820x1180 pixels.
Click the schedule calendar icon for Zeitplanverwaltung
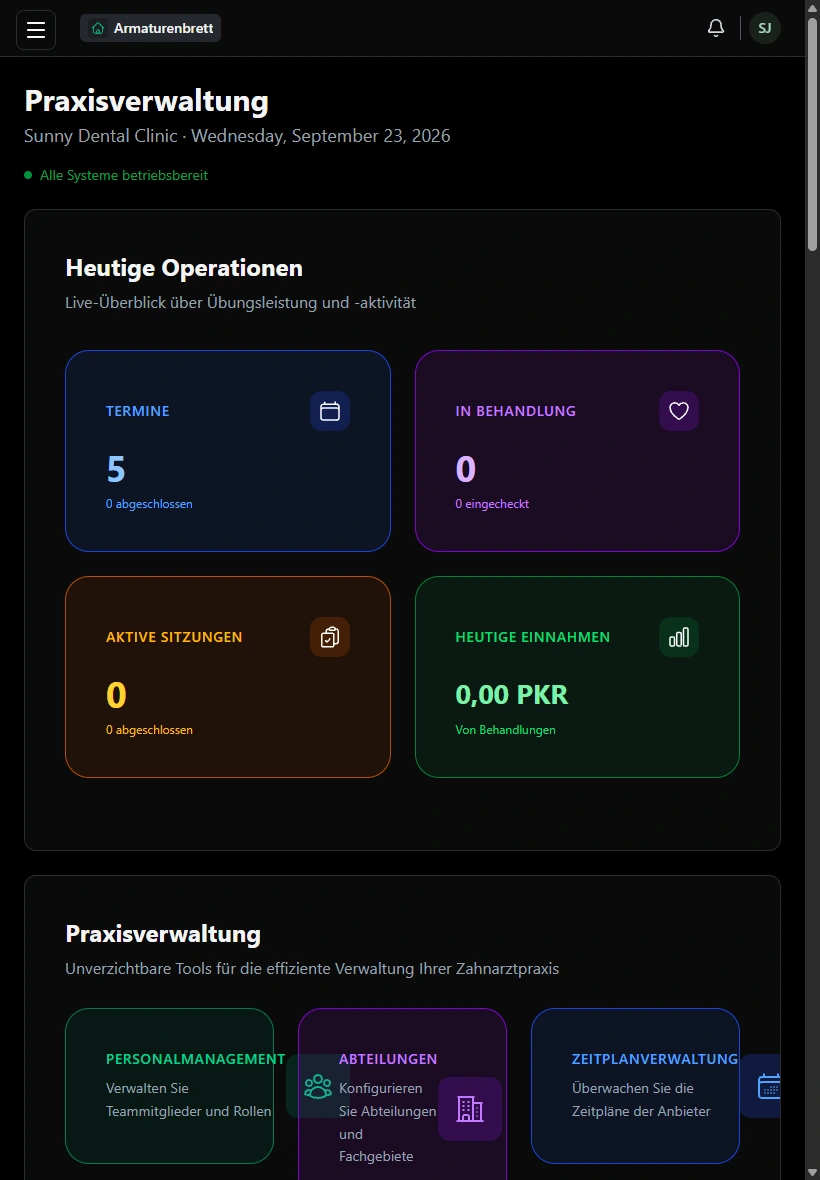pos(766,1086)
